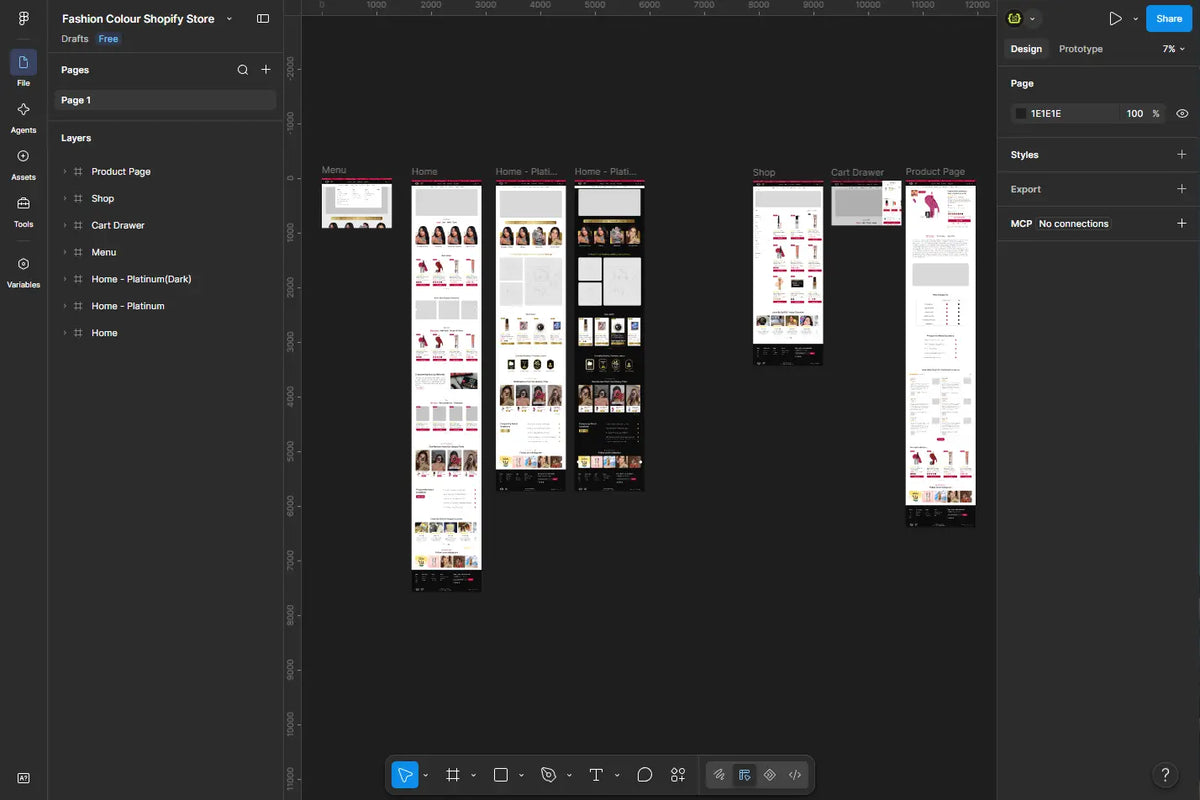
Task: Open the Assets sidebar panel
Action: coord(23,164)
